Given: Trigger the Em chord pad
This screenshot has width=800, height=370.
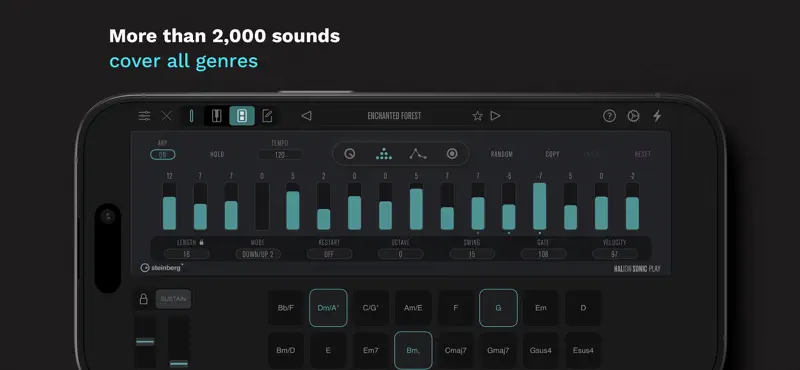Looking at the screenshot, I should [x=541, y=308].
